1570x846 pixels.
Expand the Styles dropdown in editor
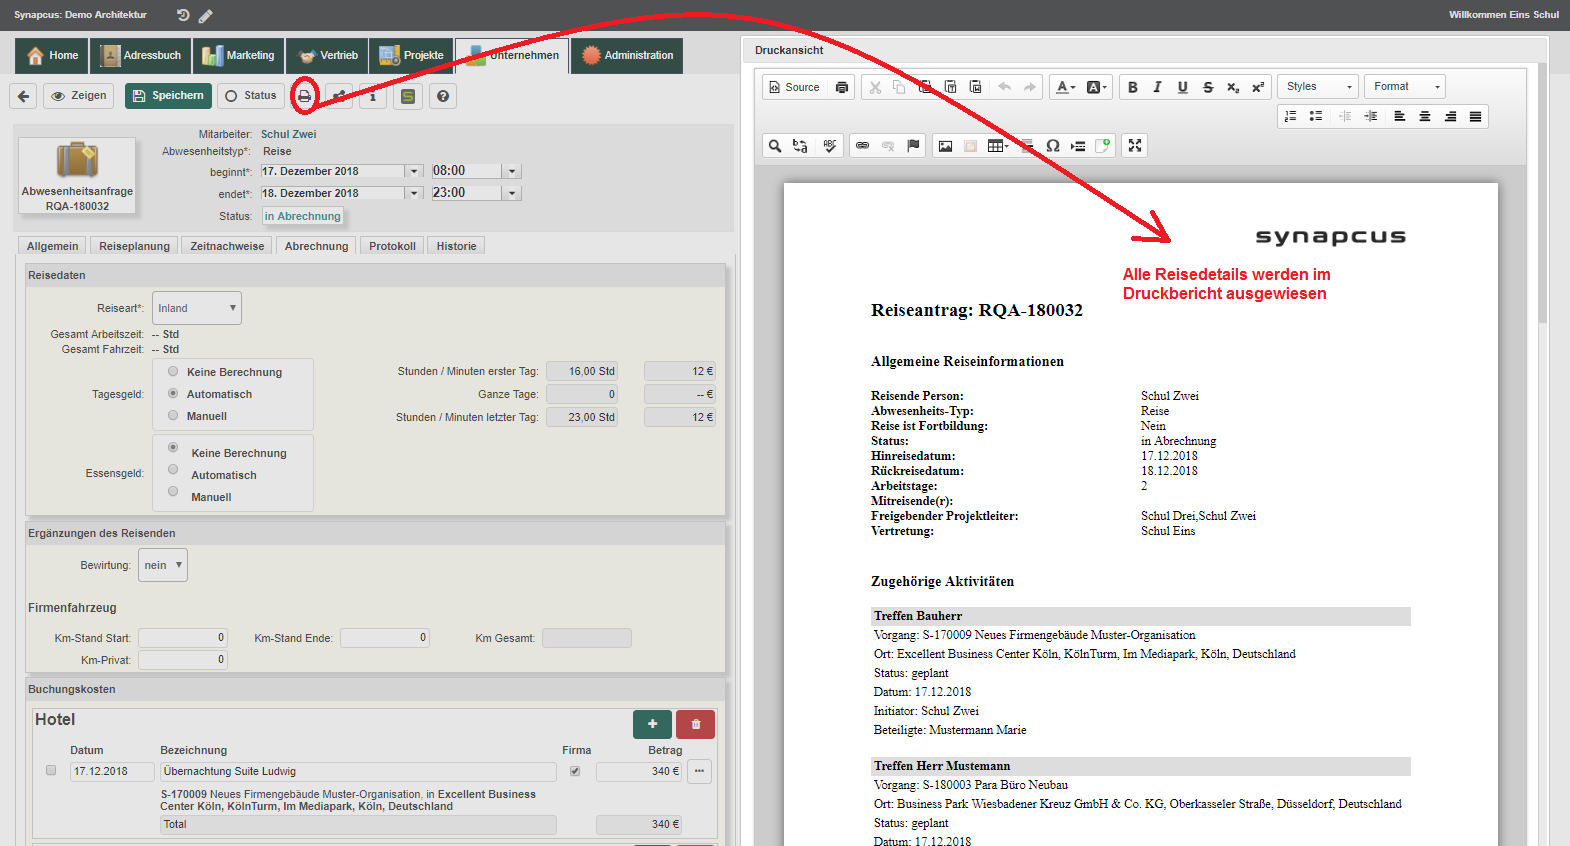(x=1318, y=87)
